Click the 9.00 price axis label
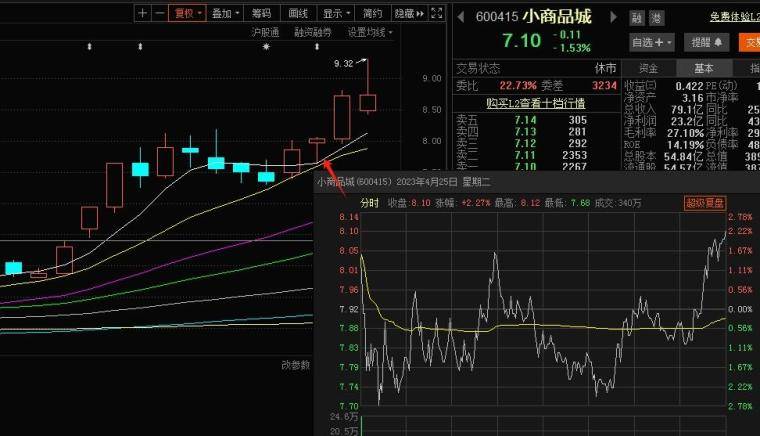Viewport: 760px width, 436px height. click(431, 78)
